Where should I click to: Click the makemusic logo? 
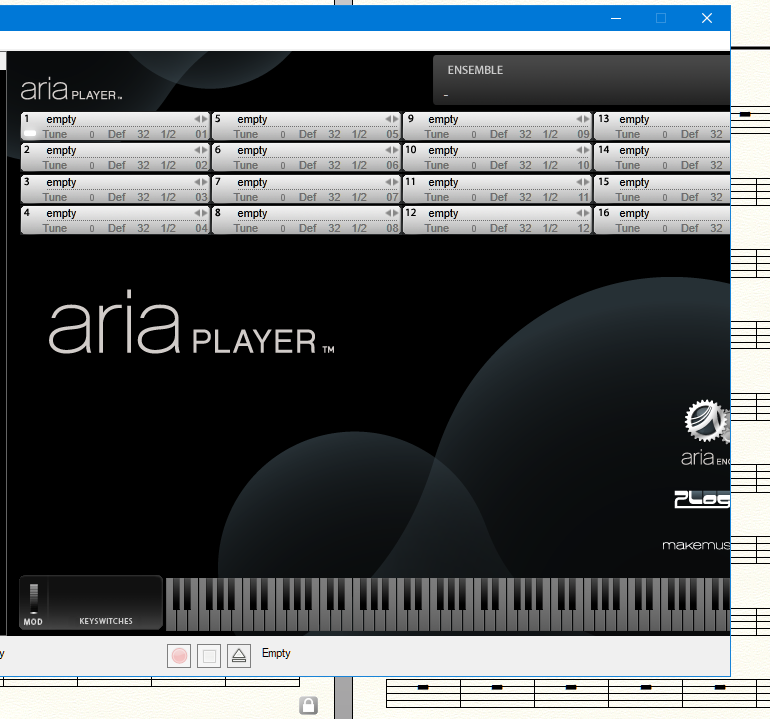click(696, 546)
